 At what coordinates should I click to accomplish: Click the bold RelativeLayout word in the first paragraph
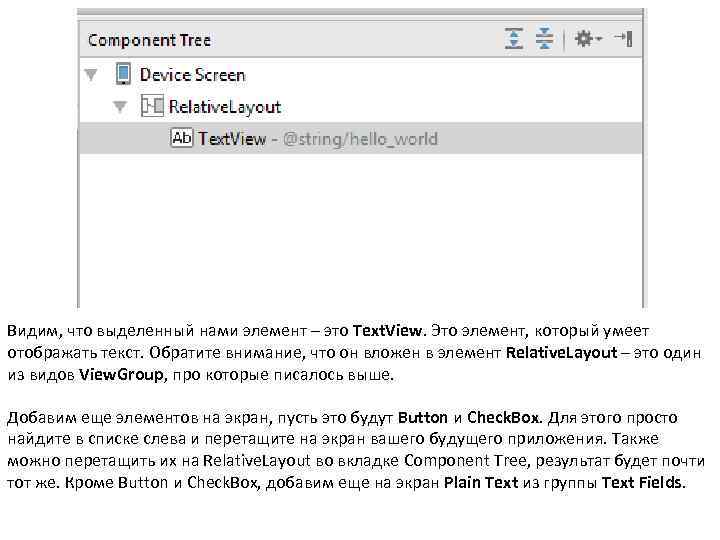[562, 353]
